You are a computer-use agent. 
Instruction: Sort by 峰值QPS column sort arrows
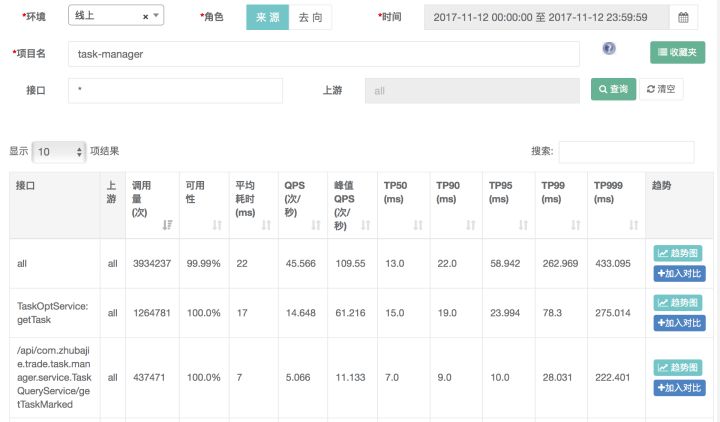[x=365, y=226]
